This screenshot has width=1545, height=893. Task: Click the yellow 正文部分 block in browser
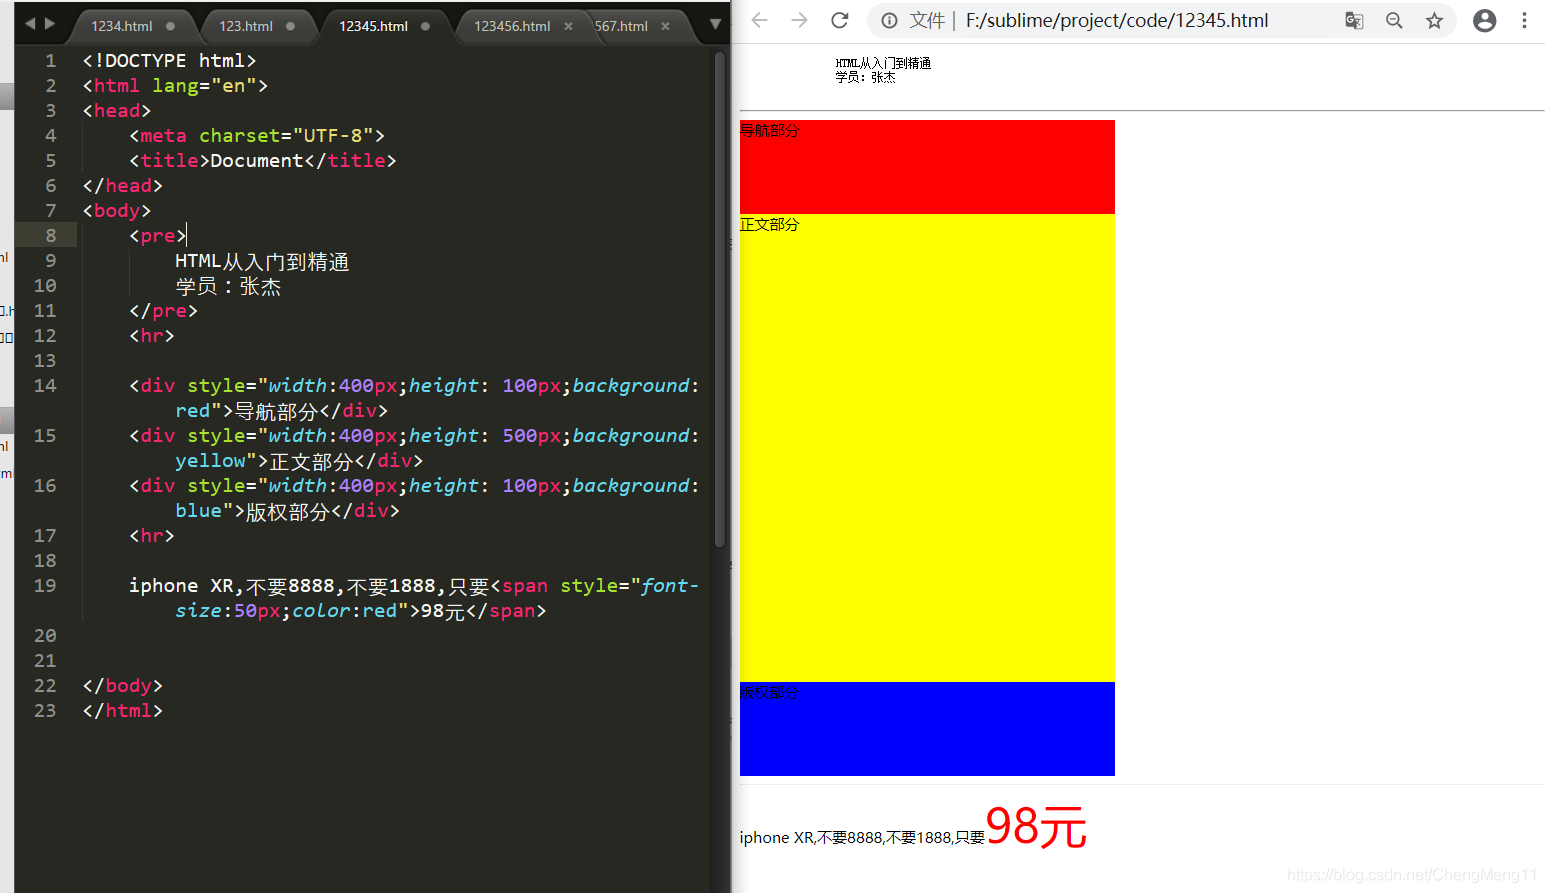pyautogui.click(x=927, y=448)
